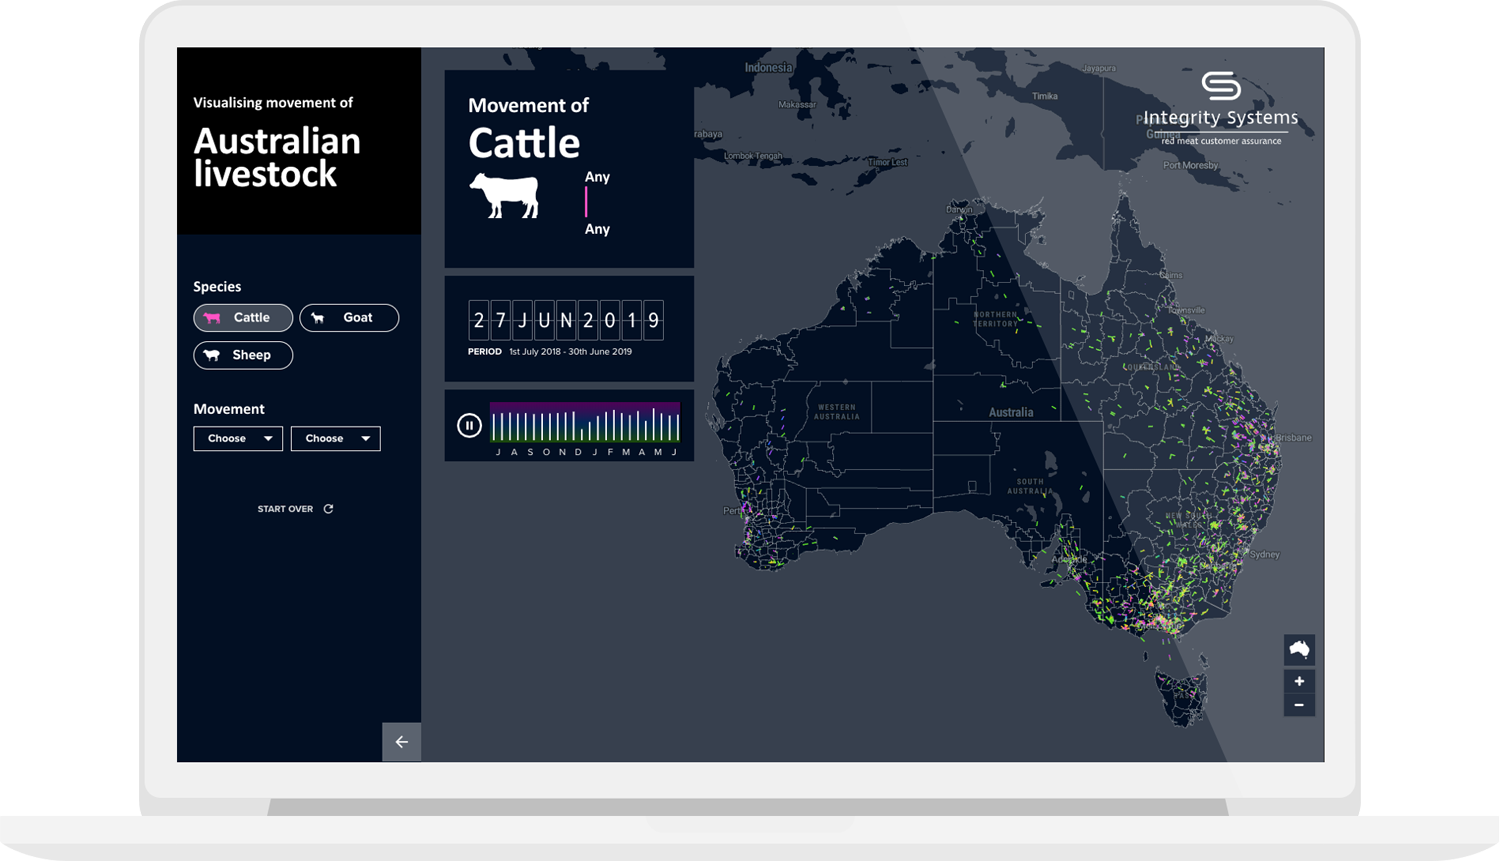Click the Northern Territory map label

pyautogui.click(x=995, y=319)
